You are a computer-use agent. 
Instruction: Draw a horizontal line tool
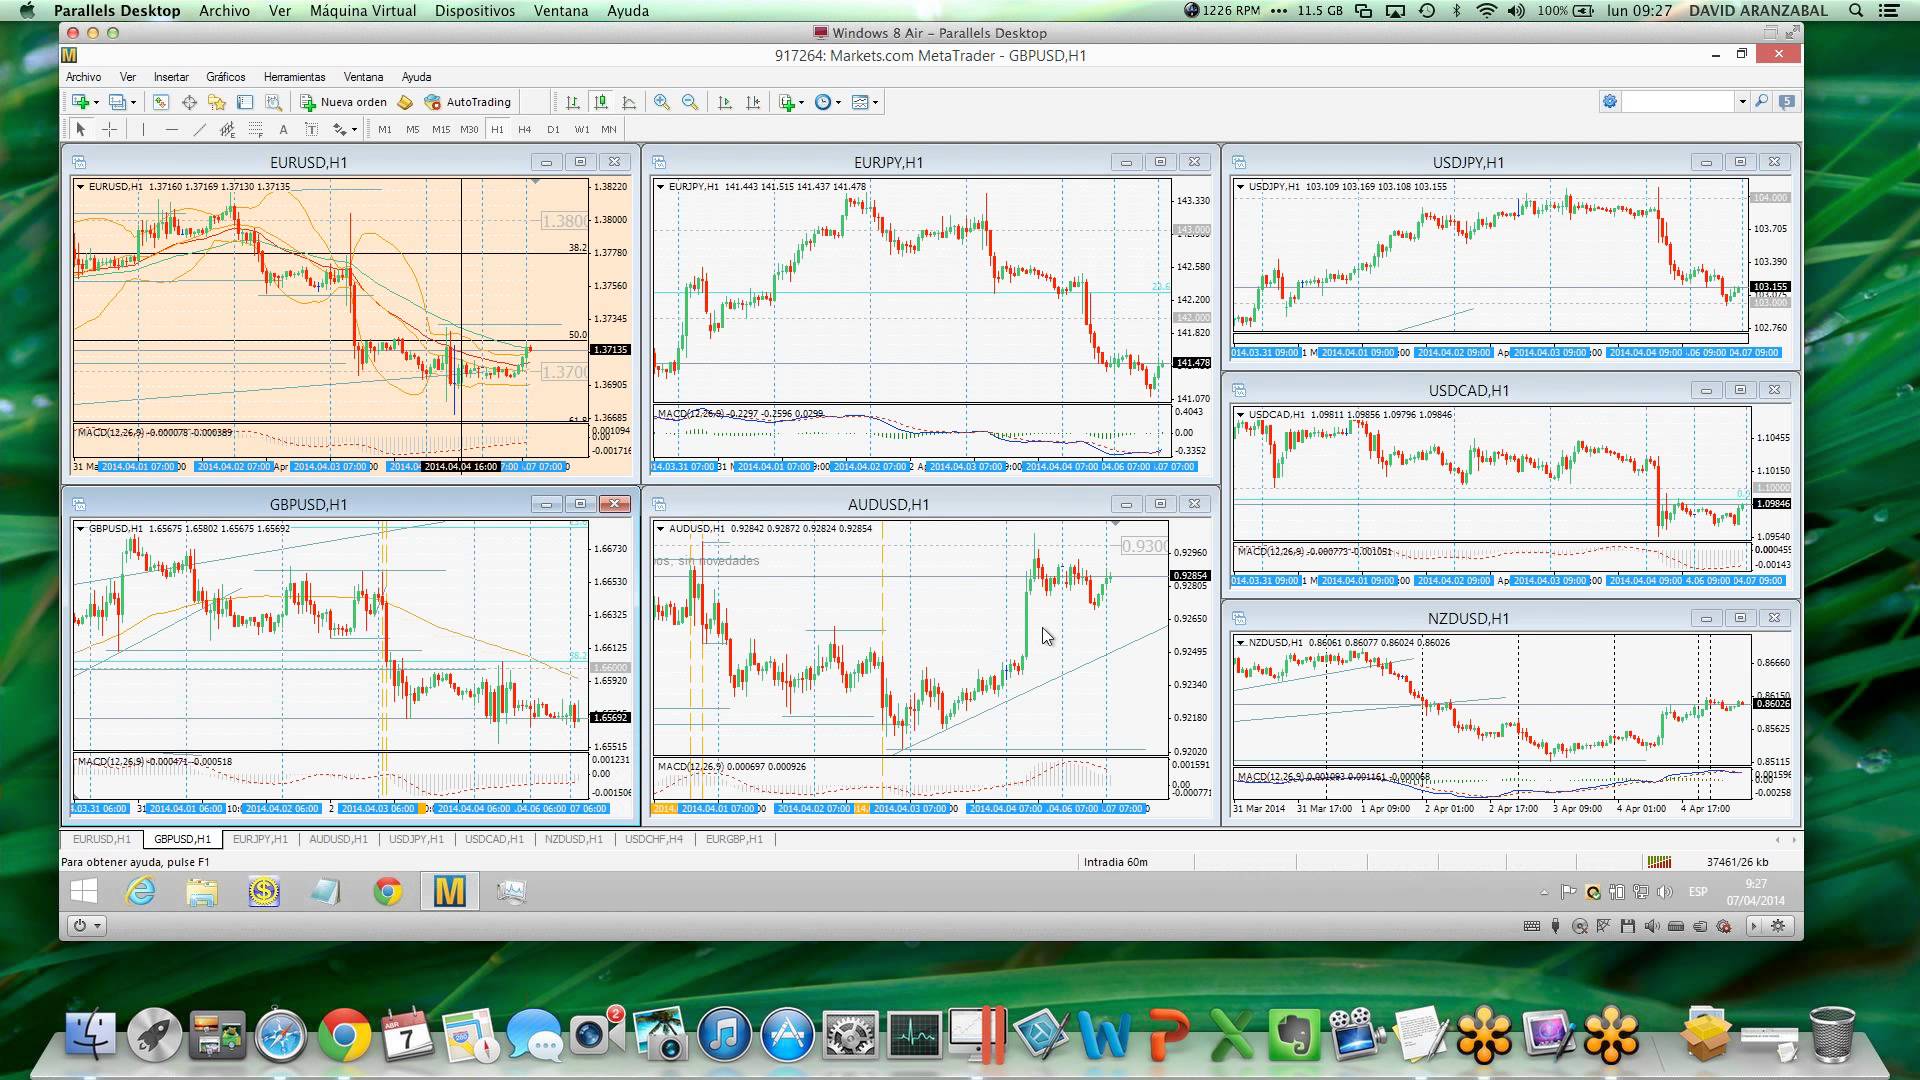(x=171, y=129)
